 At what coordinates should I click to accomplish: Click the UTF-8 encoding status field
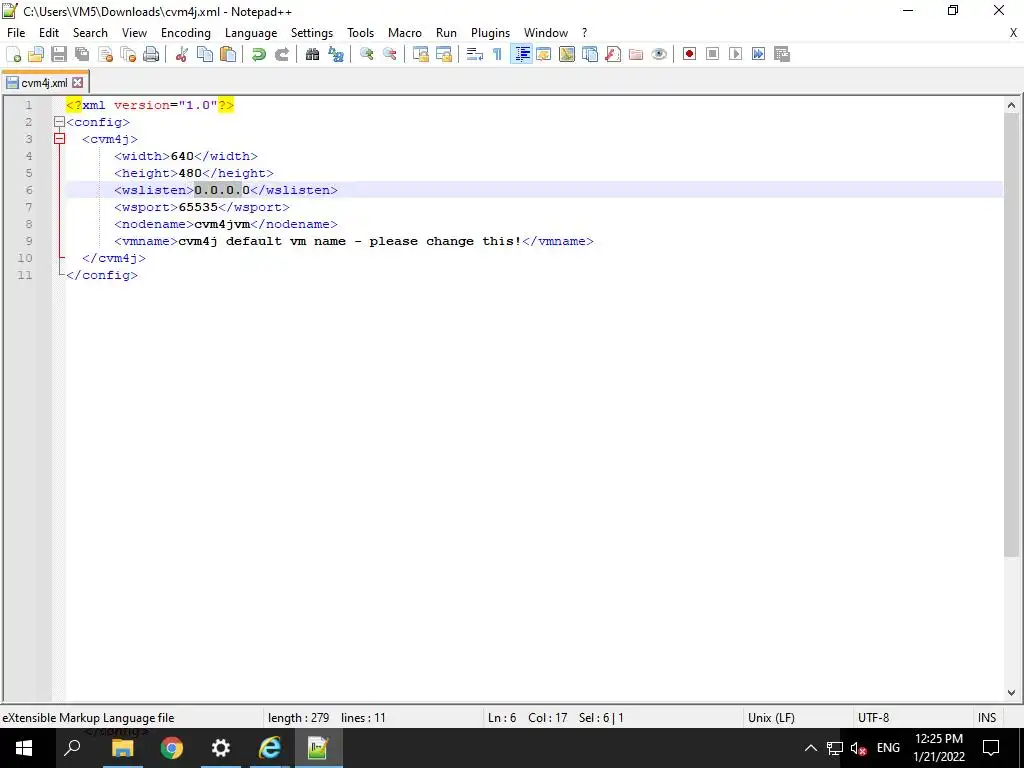(873, 718)
